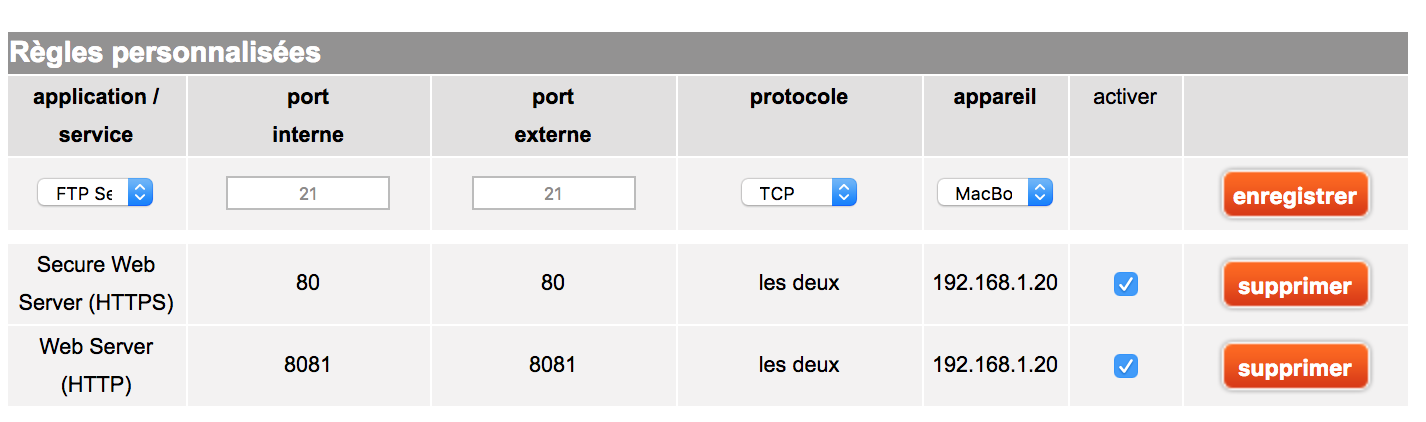This screenshot has height=422, width=1426.
Task: Open the protocole dropdown set to TCP
Action: coord(798,193)
